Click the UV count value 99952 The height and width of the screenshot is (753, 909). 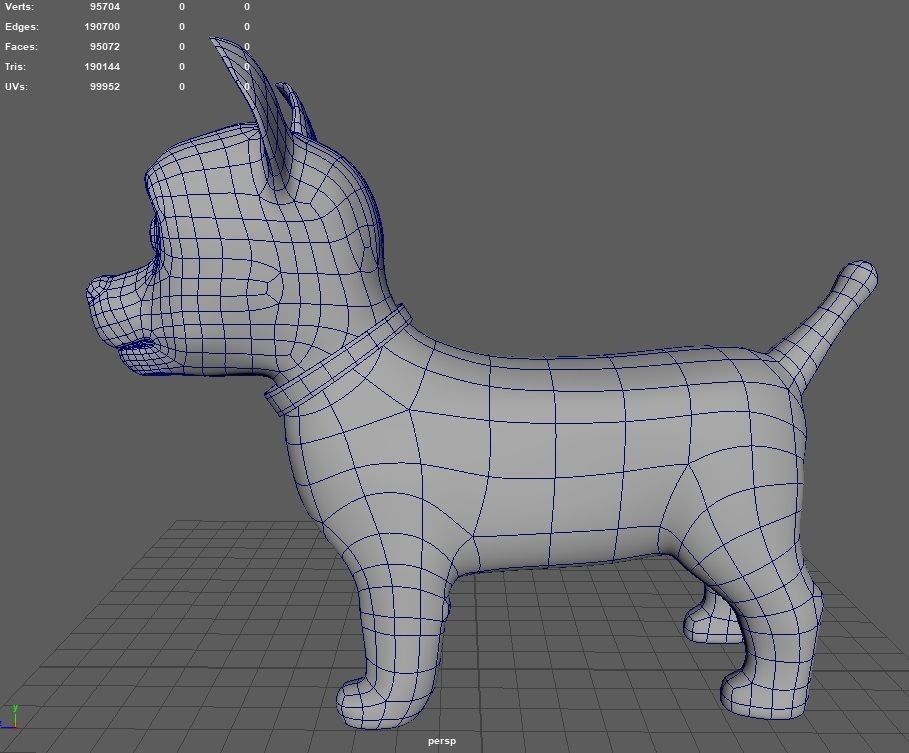click(x=105, y=86)
